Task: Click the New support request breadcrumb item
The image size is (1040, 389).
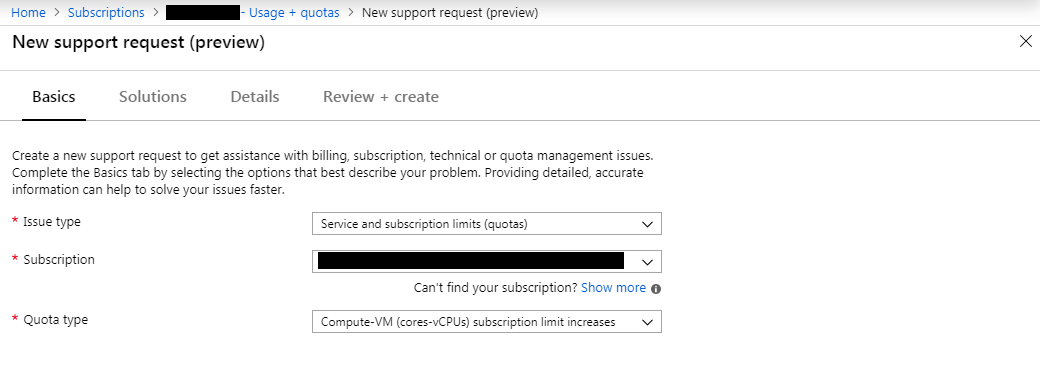Action: click(x=450, y=13)
